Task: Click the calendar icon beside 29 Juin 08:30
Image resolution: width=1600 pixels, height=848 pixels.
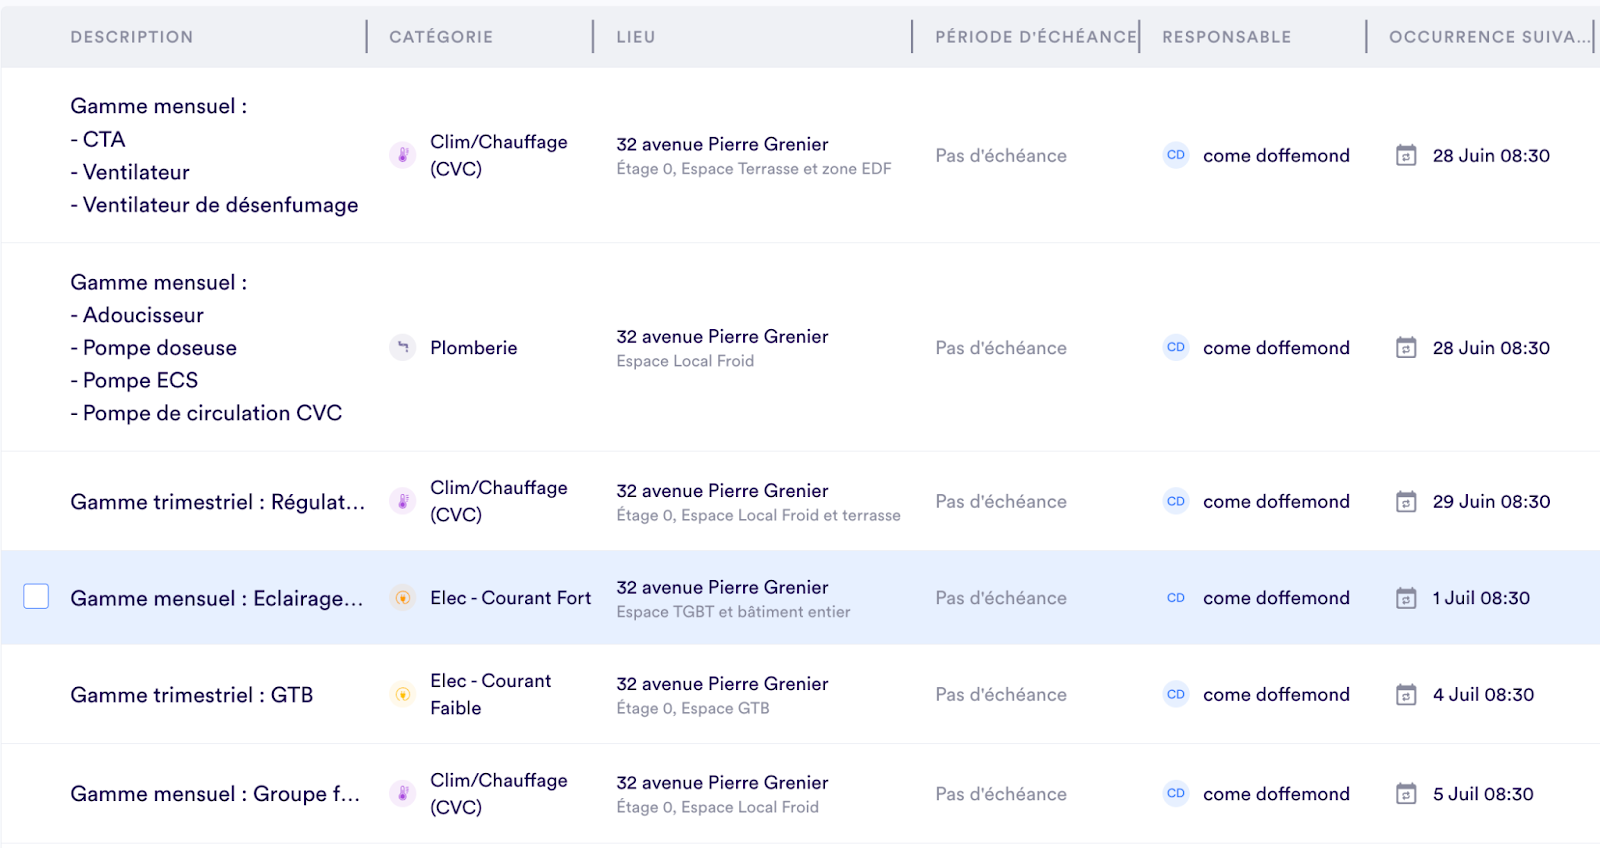Action: pos(1406,501)
